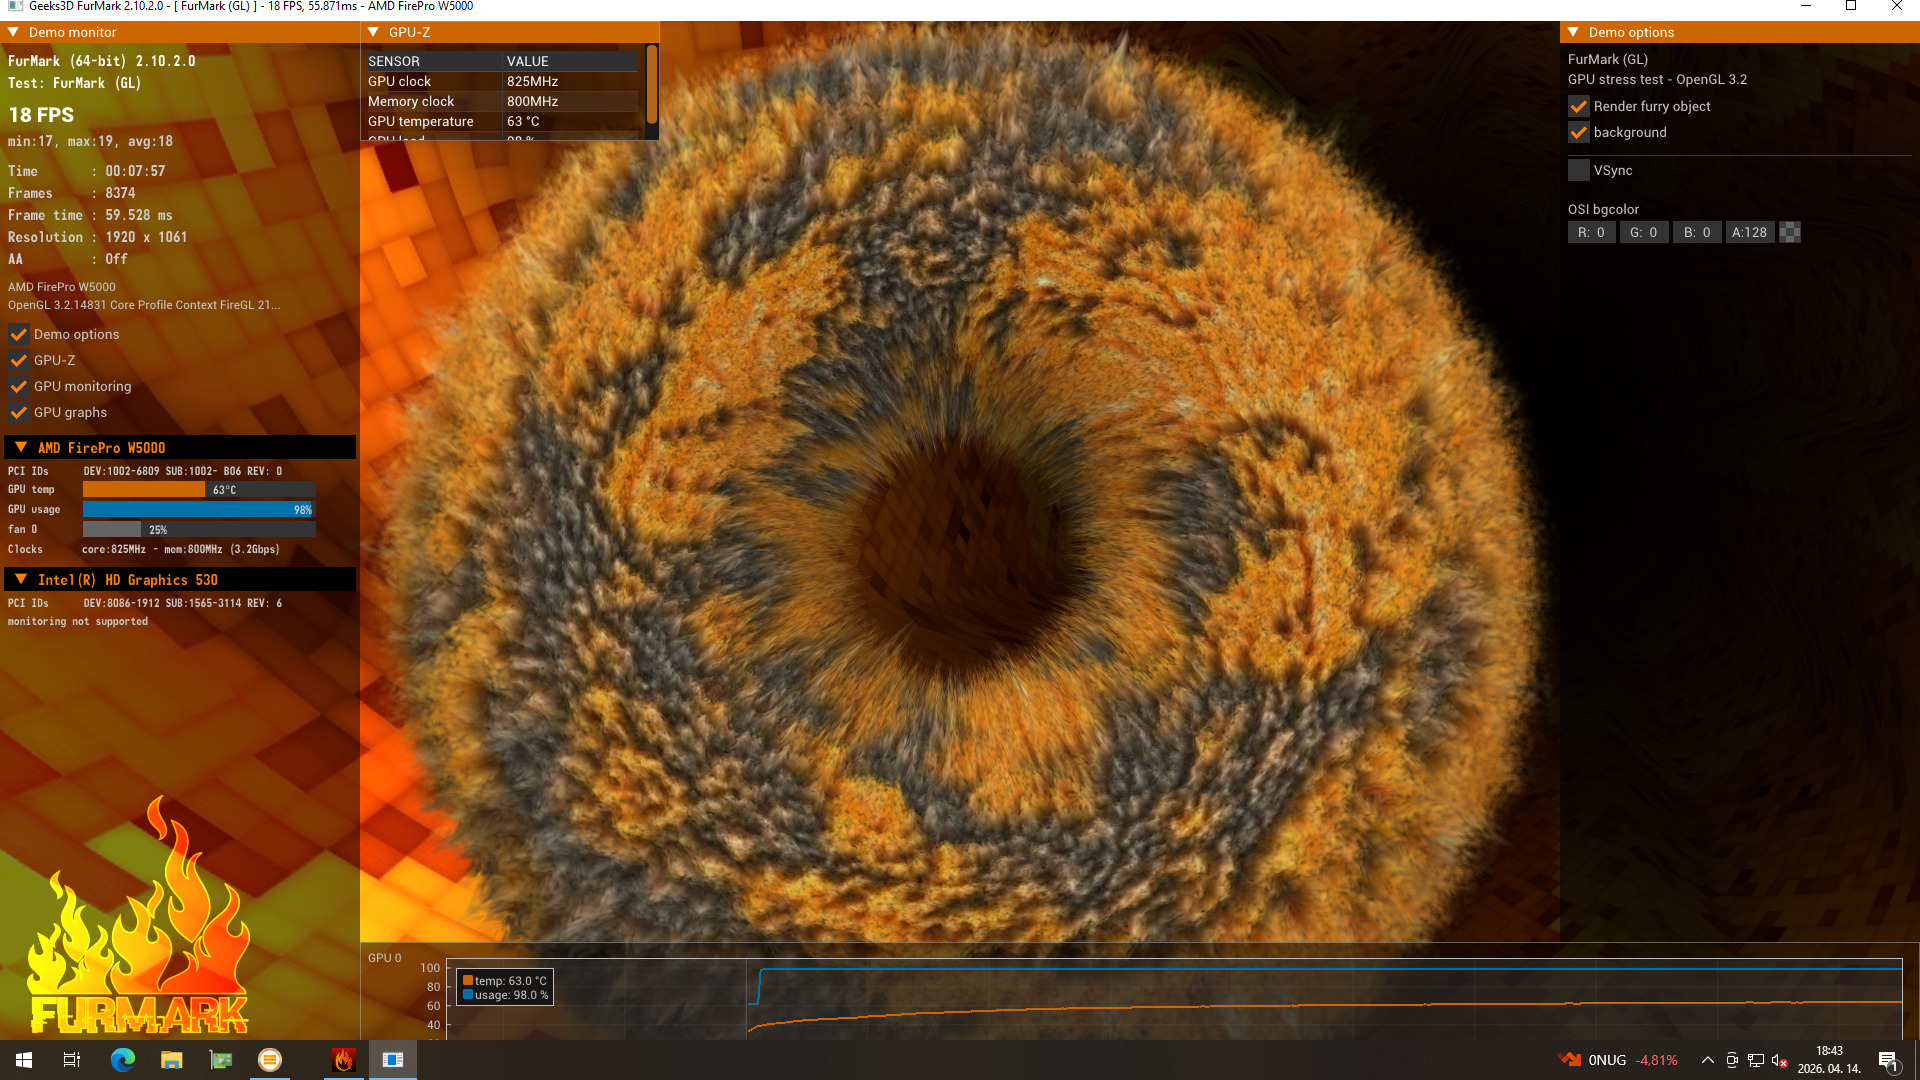
Task: Uncheck Render furry object option
Action: [1579, 106]
